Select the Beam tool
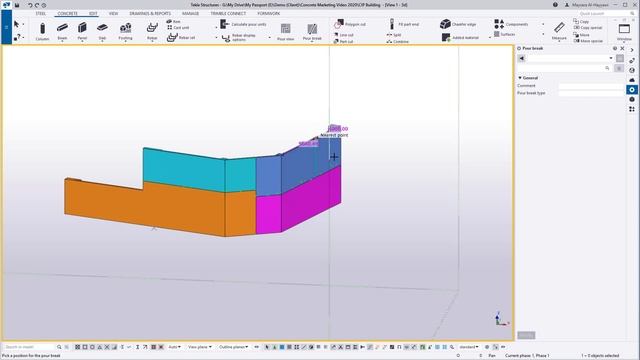The image size is (640, 360). click(62, 31)
